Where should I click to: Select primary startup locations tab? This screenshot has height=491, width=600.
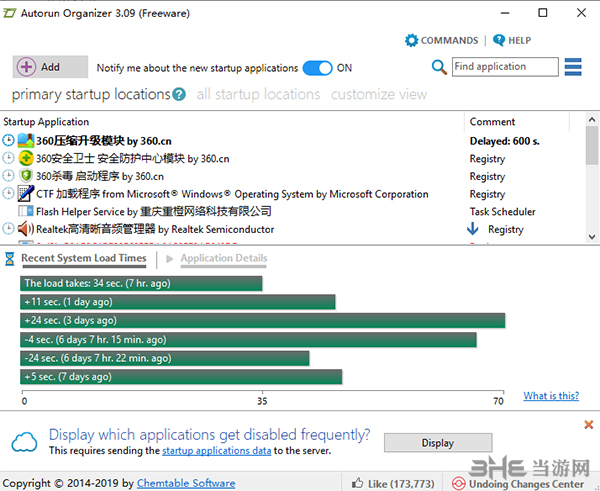click(91, 94)
